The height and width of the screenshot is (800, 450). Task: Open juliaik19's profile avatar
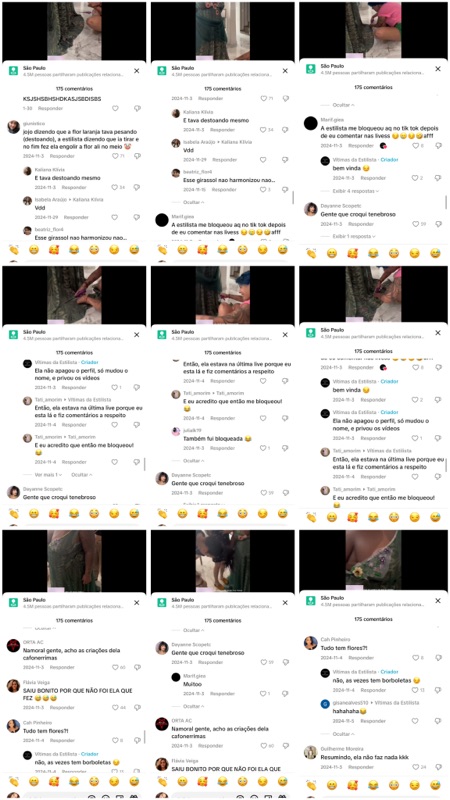point(176,432)
